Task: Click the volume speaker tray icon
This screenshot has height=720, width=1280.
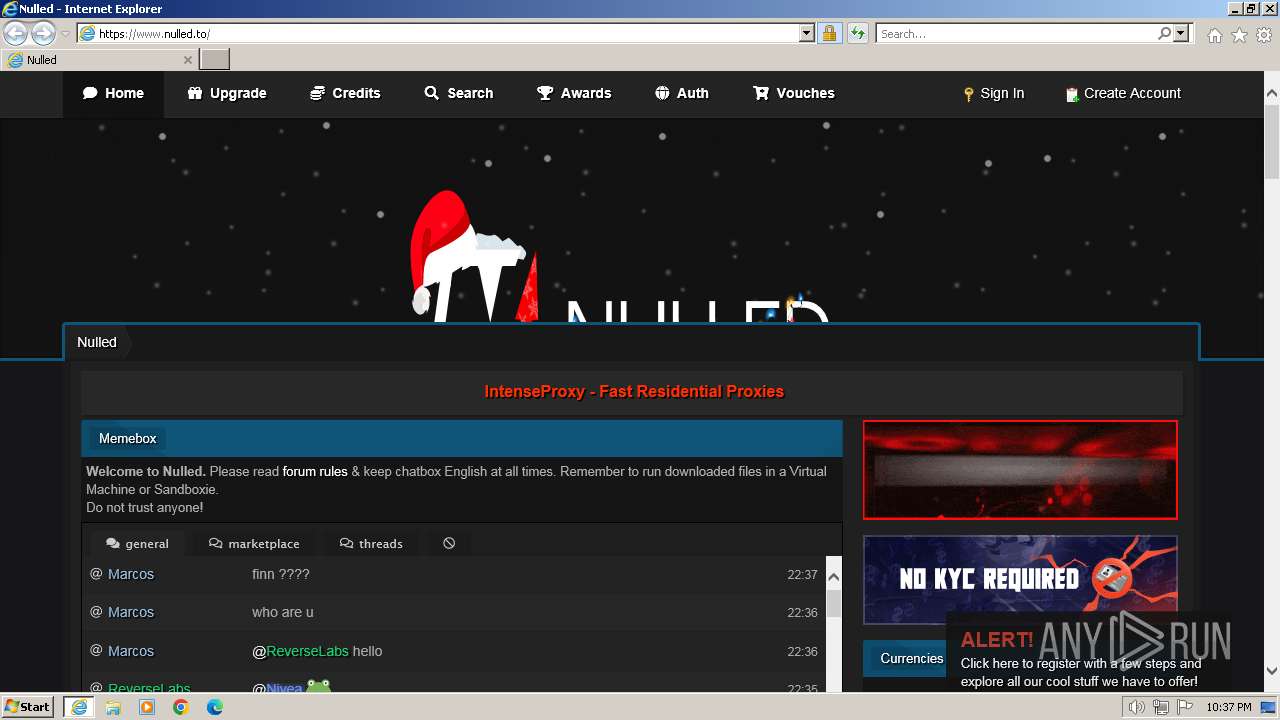Action: click(1137, 707)
